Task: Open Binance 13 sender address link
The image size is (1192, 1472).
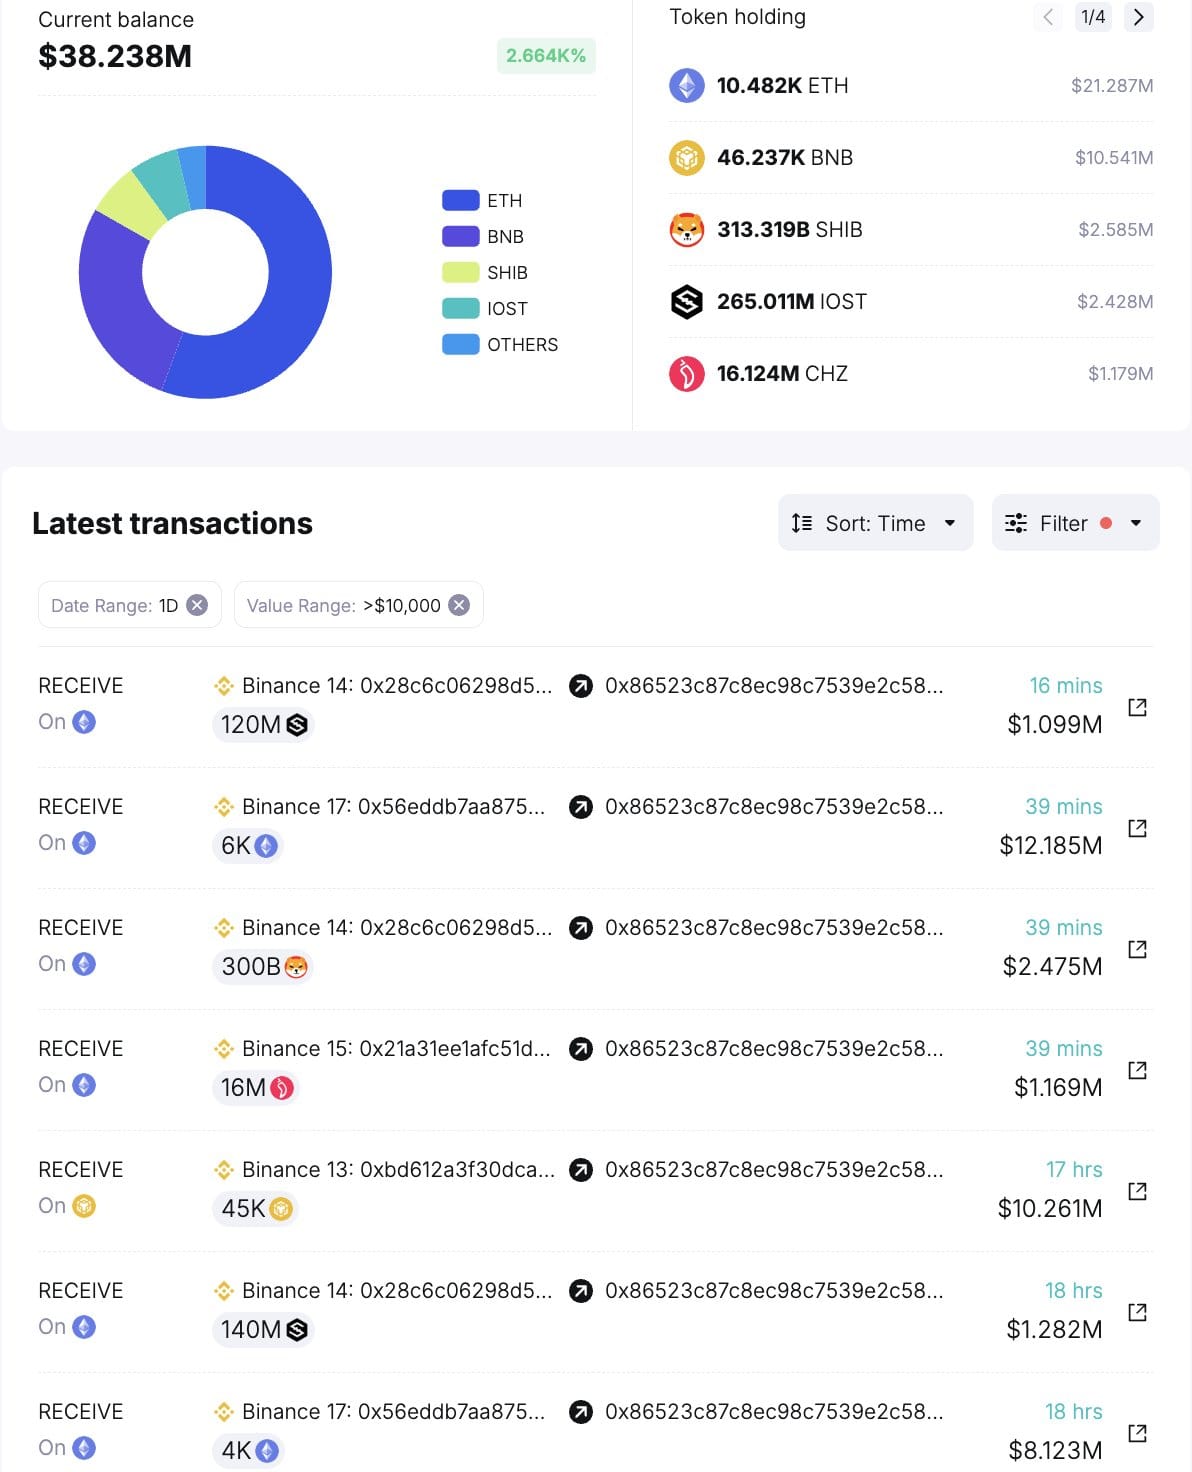Action: (397, 1170)
